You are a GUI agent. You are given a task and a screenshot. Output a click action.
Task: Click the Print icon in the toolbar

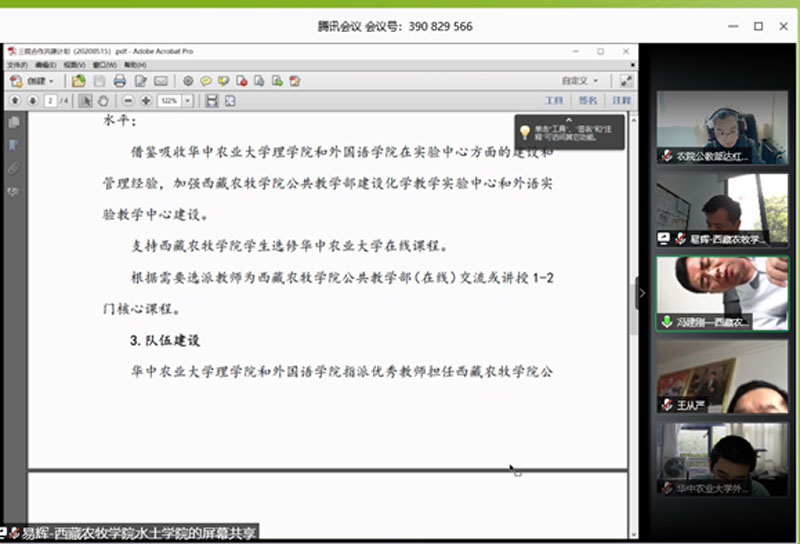tap(119, 81)
